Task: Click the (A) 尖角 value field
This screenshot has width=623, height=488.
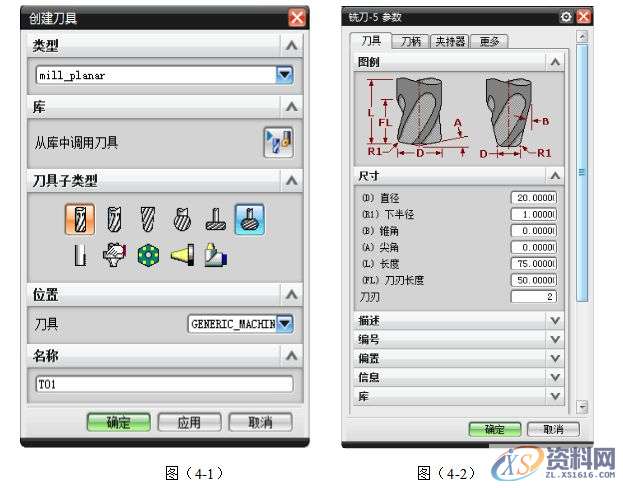Action: [x=534, y=247]
